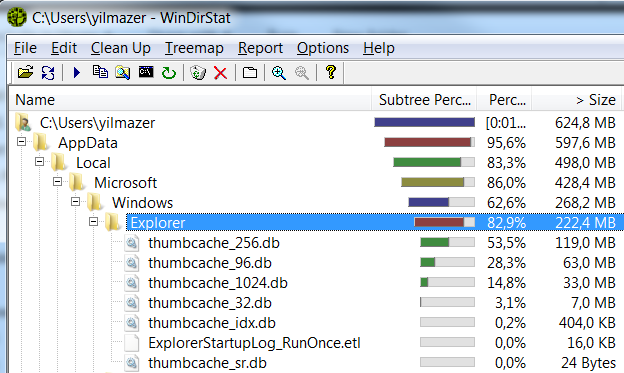Click the Explorer Here toolbar icon
Viewport: 624px width, 373px height.
click(x=123, y=72)
